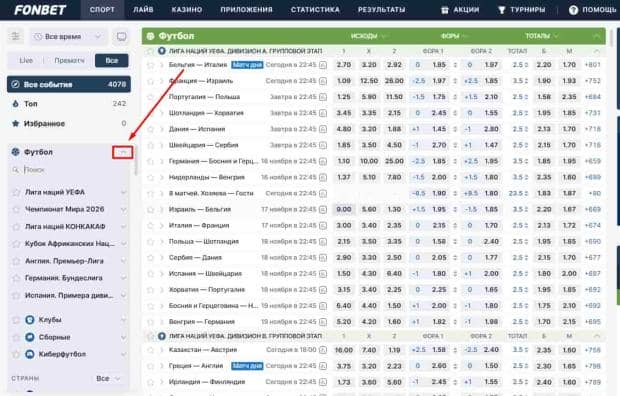620x396 pixels.
Task: Open the filter settings sliders icon
Action: [15, 36]
